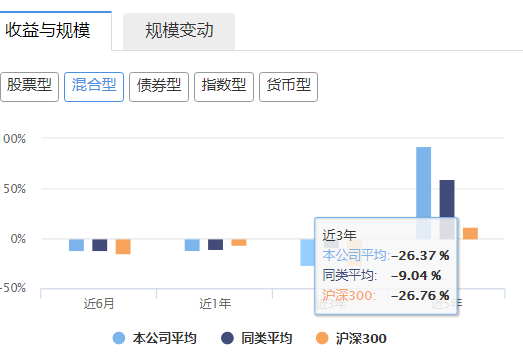Click the 近5年 orange 沪深300 bar
523x364 pixels.
click(470, 234)
